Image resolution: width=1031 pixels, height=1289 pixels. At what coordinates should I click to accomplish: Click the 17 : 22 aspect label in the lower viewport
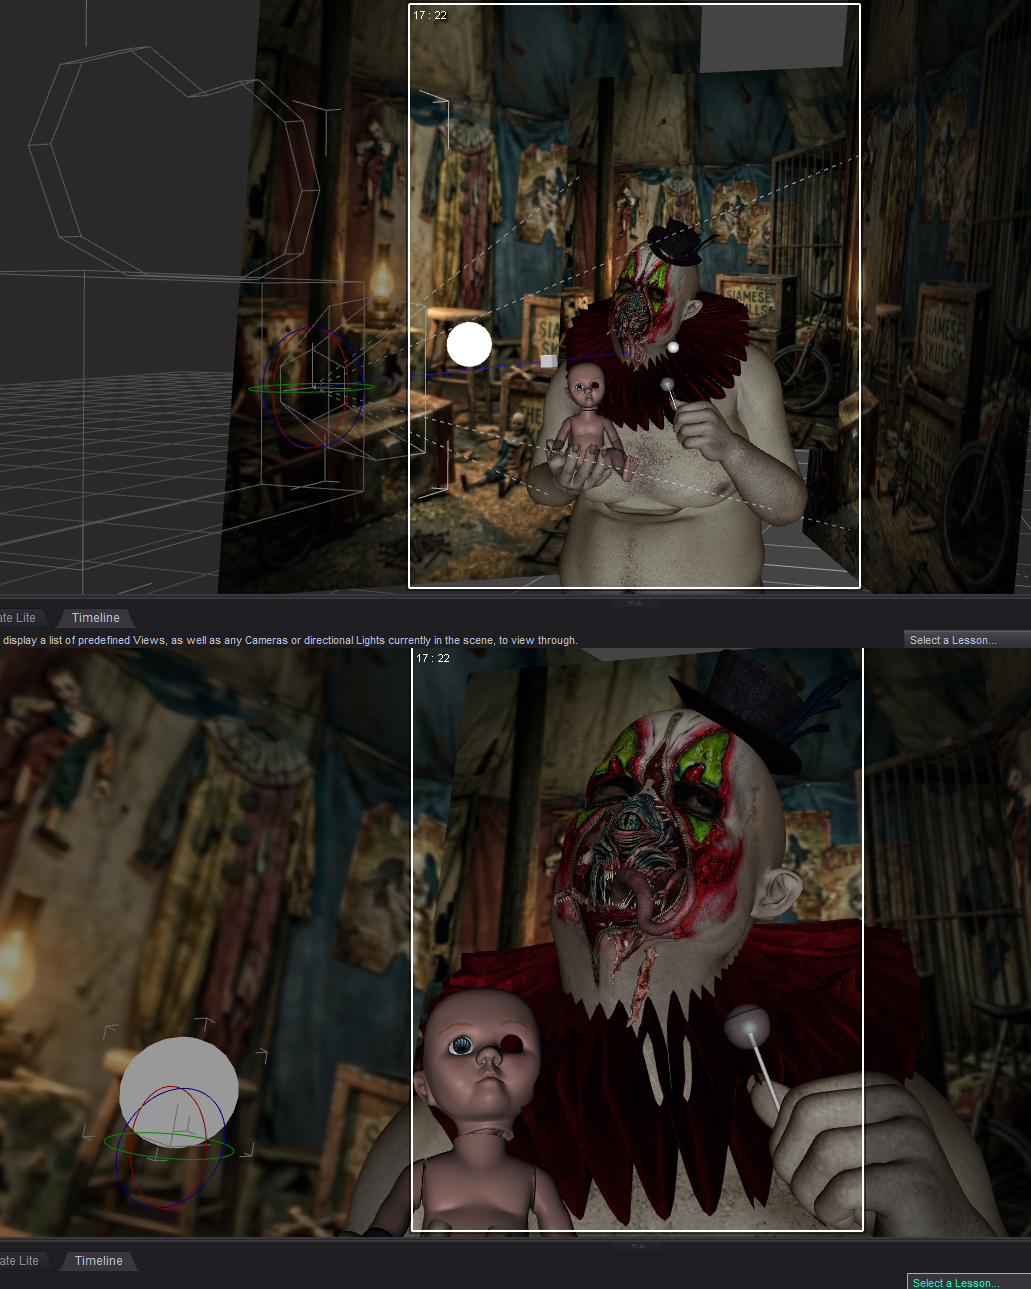[x=433, y=658]
